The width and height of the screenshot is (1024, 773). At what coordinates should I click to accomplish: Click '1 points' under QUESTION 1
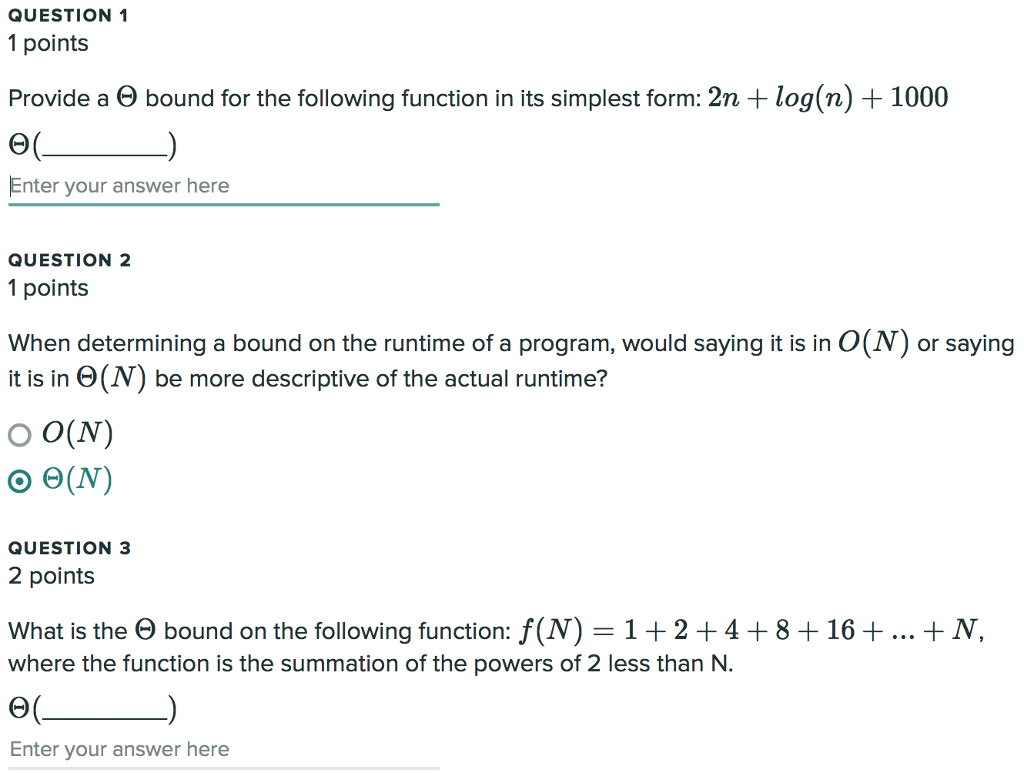point(47,43)
